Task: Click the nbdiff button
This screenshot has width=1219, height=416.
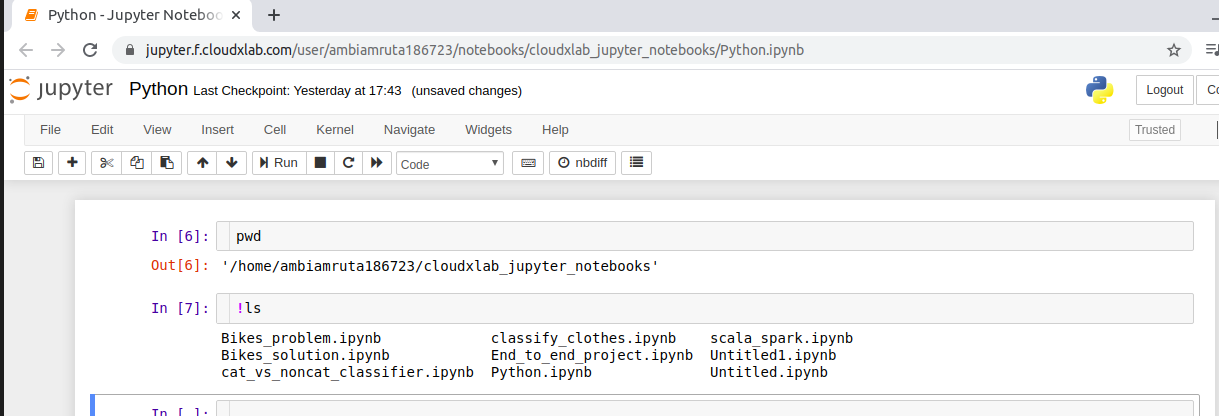Action: [x=582, y=163]
